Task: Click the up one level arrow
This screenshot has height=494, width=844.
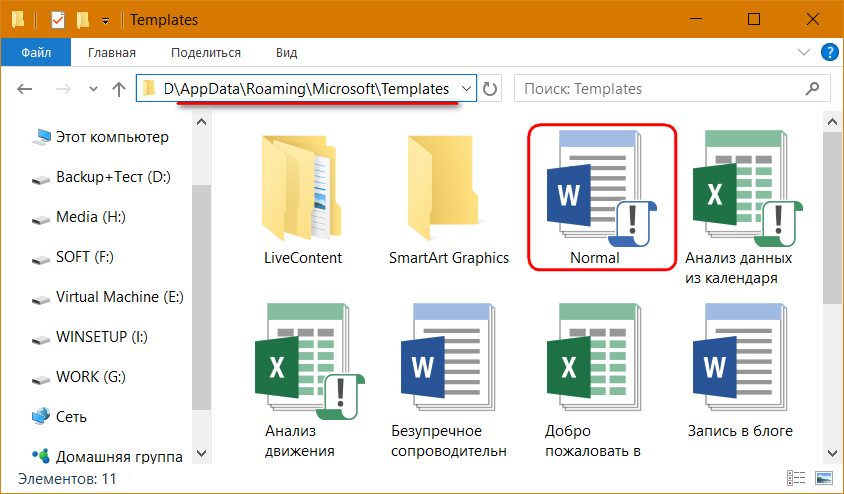Action: click(117, 89)
